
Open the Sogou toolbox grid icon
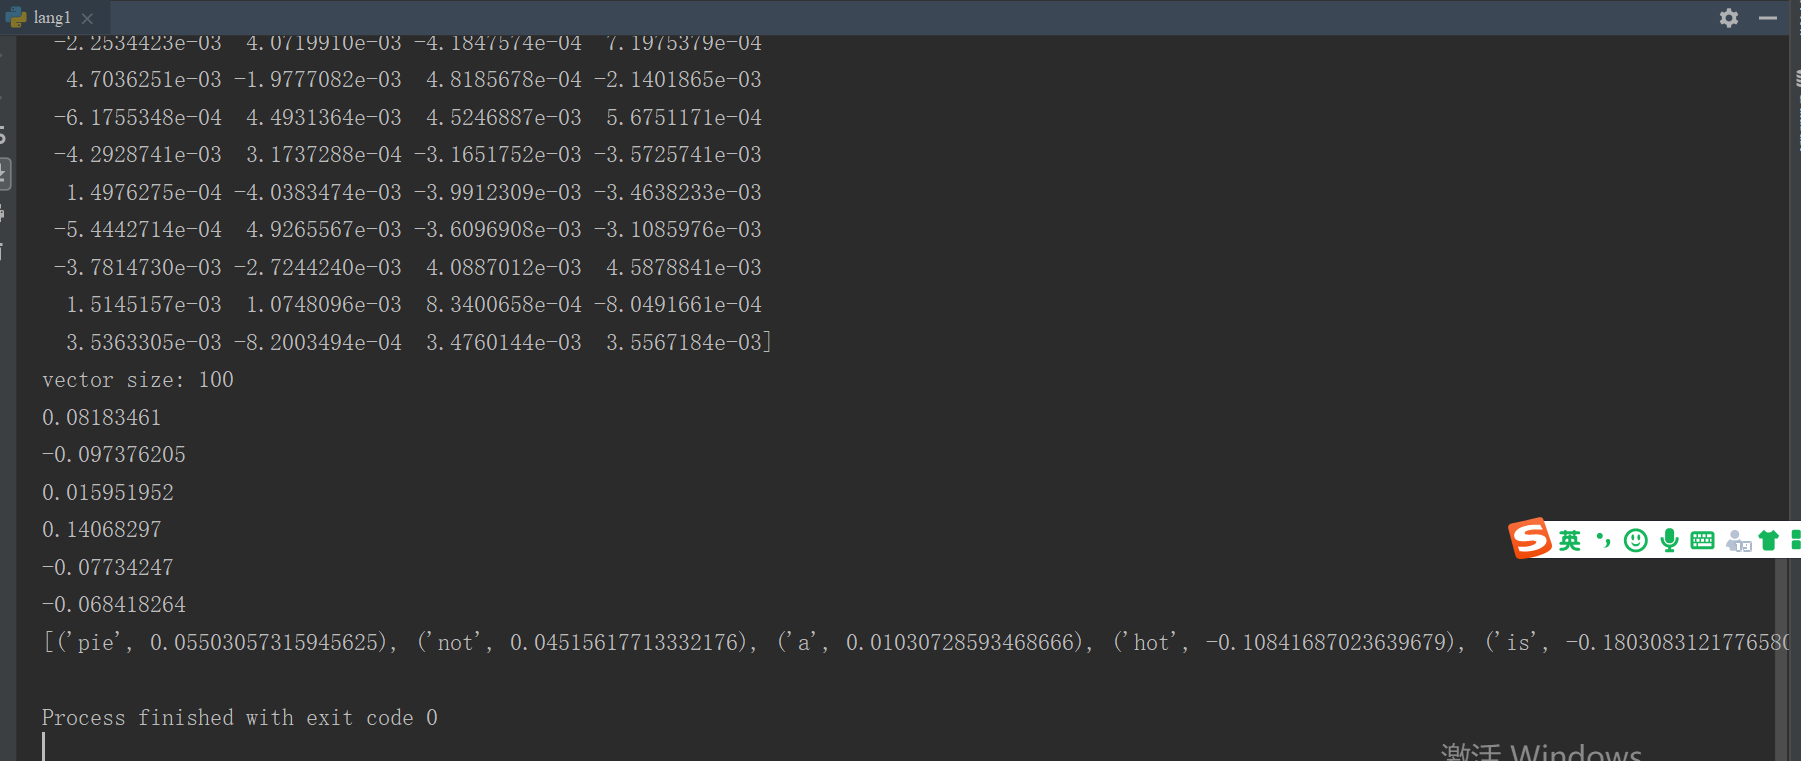pos(1795,541)
